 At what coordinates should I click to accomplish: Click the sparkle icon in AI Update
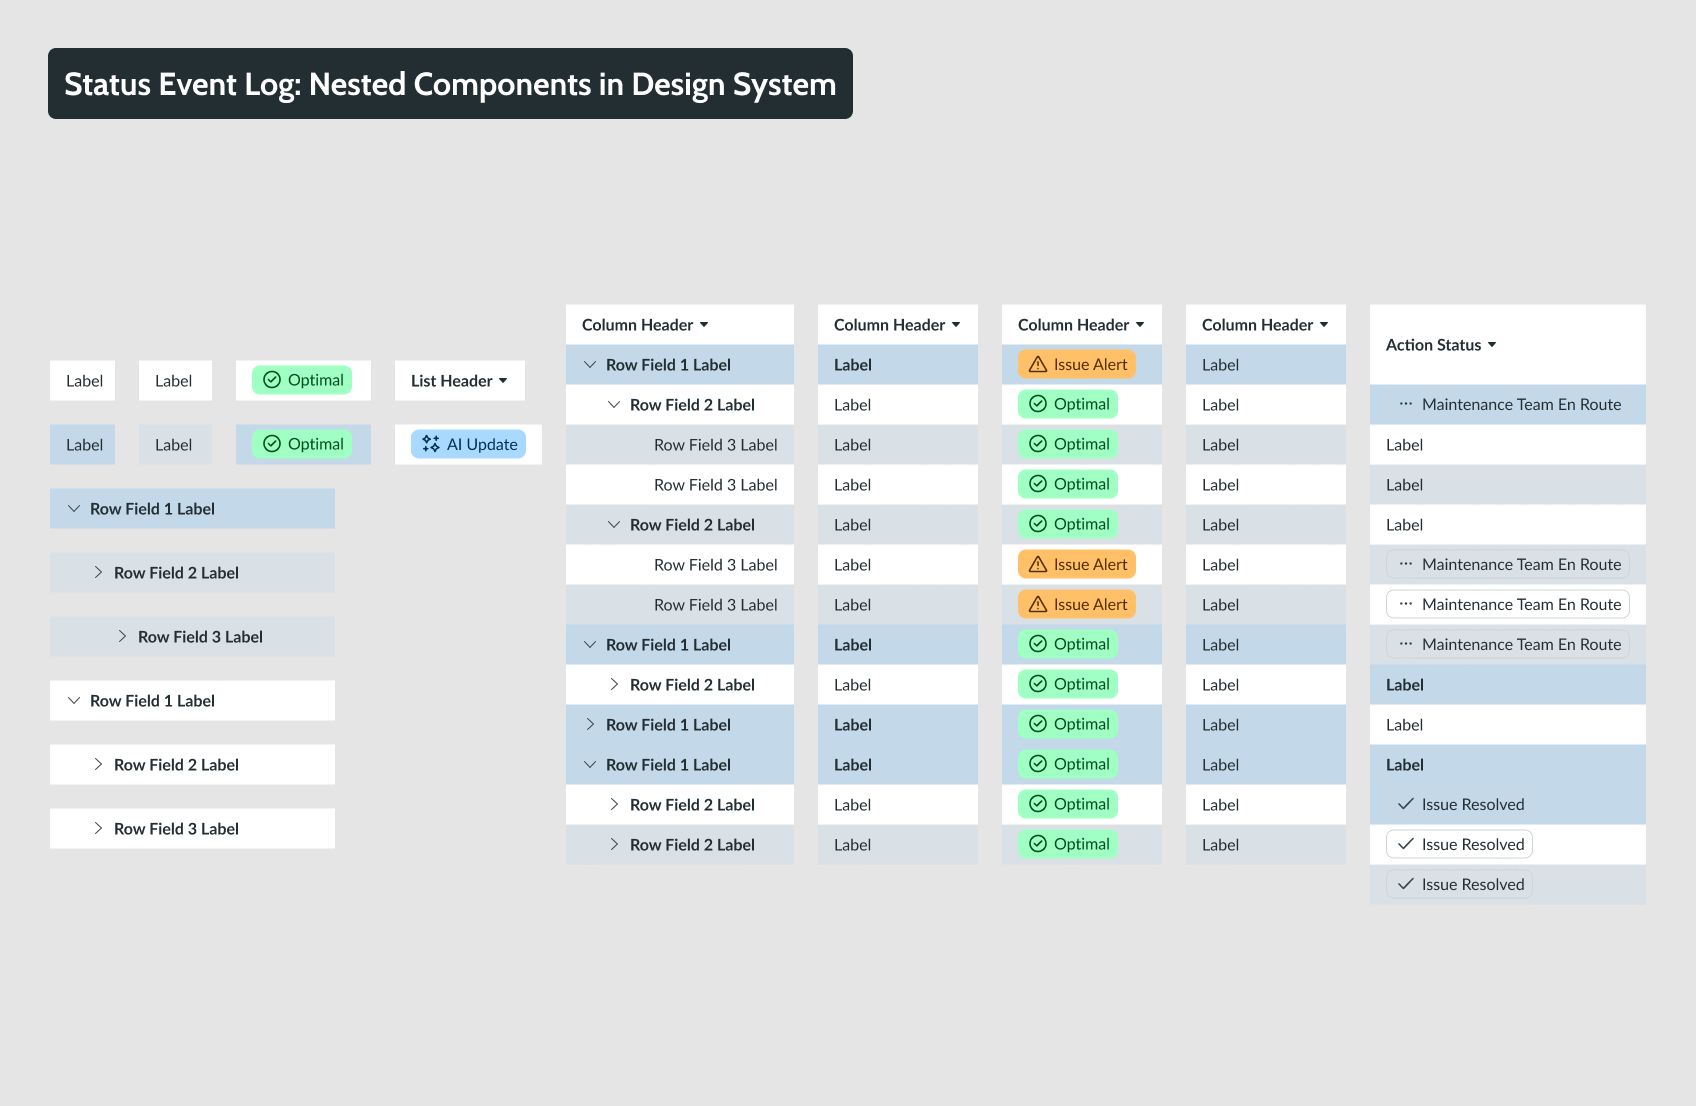(431, 444)
